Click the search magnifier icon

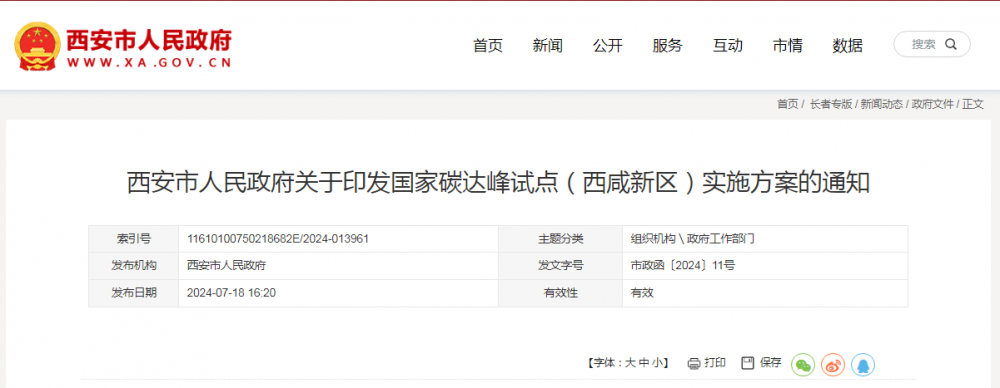[x=950, y=45]
